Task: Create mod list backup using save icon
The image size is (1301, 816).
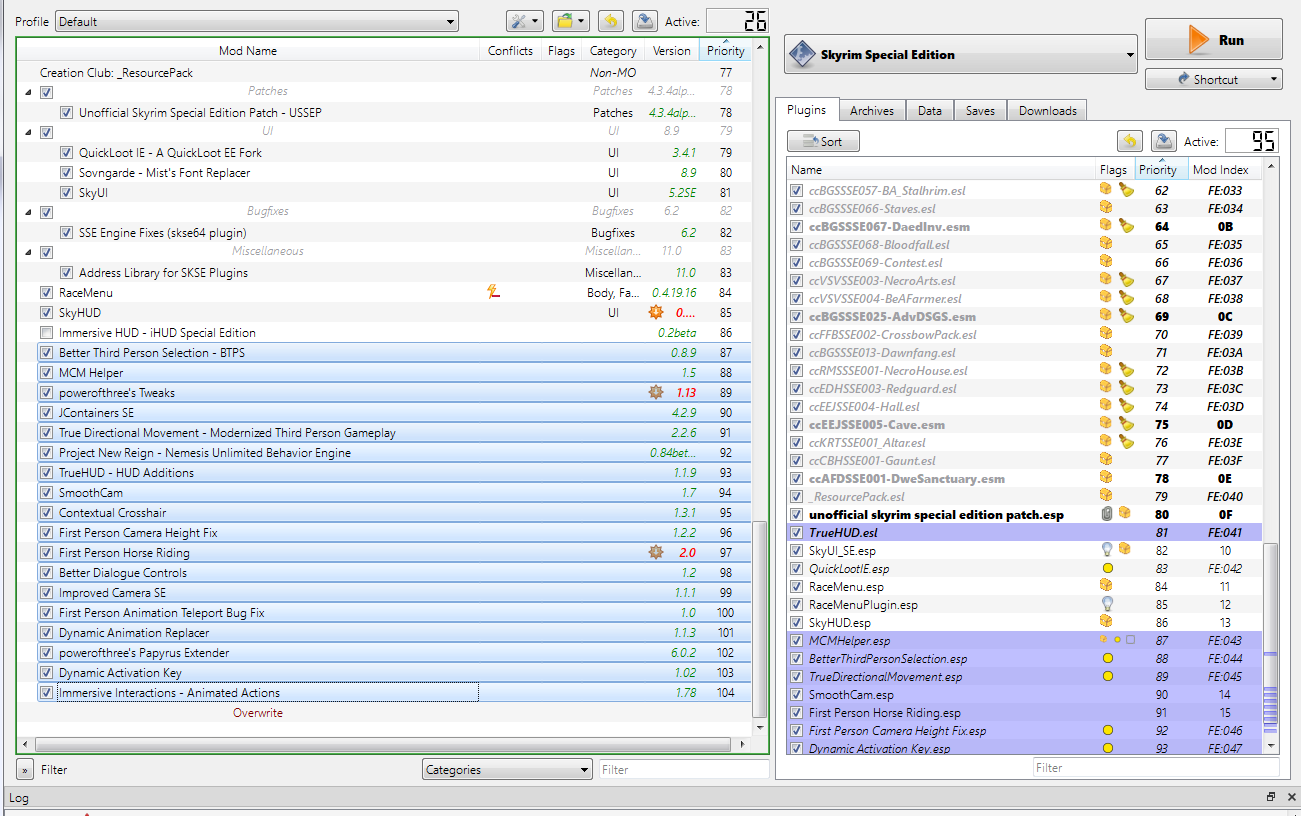Action: click(x=645, y=21)
